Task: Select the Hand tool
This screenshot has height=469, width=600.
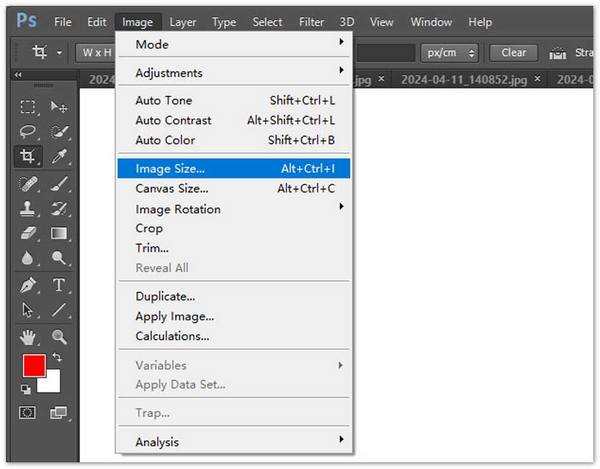Action: pos(28,337)
